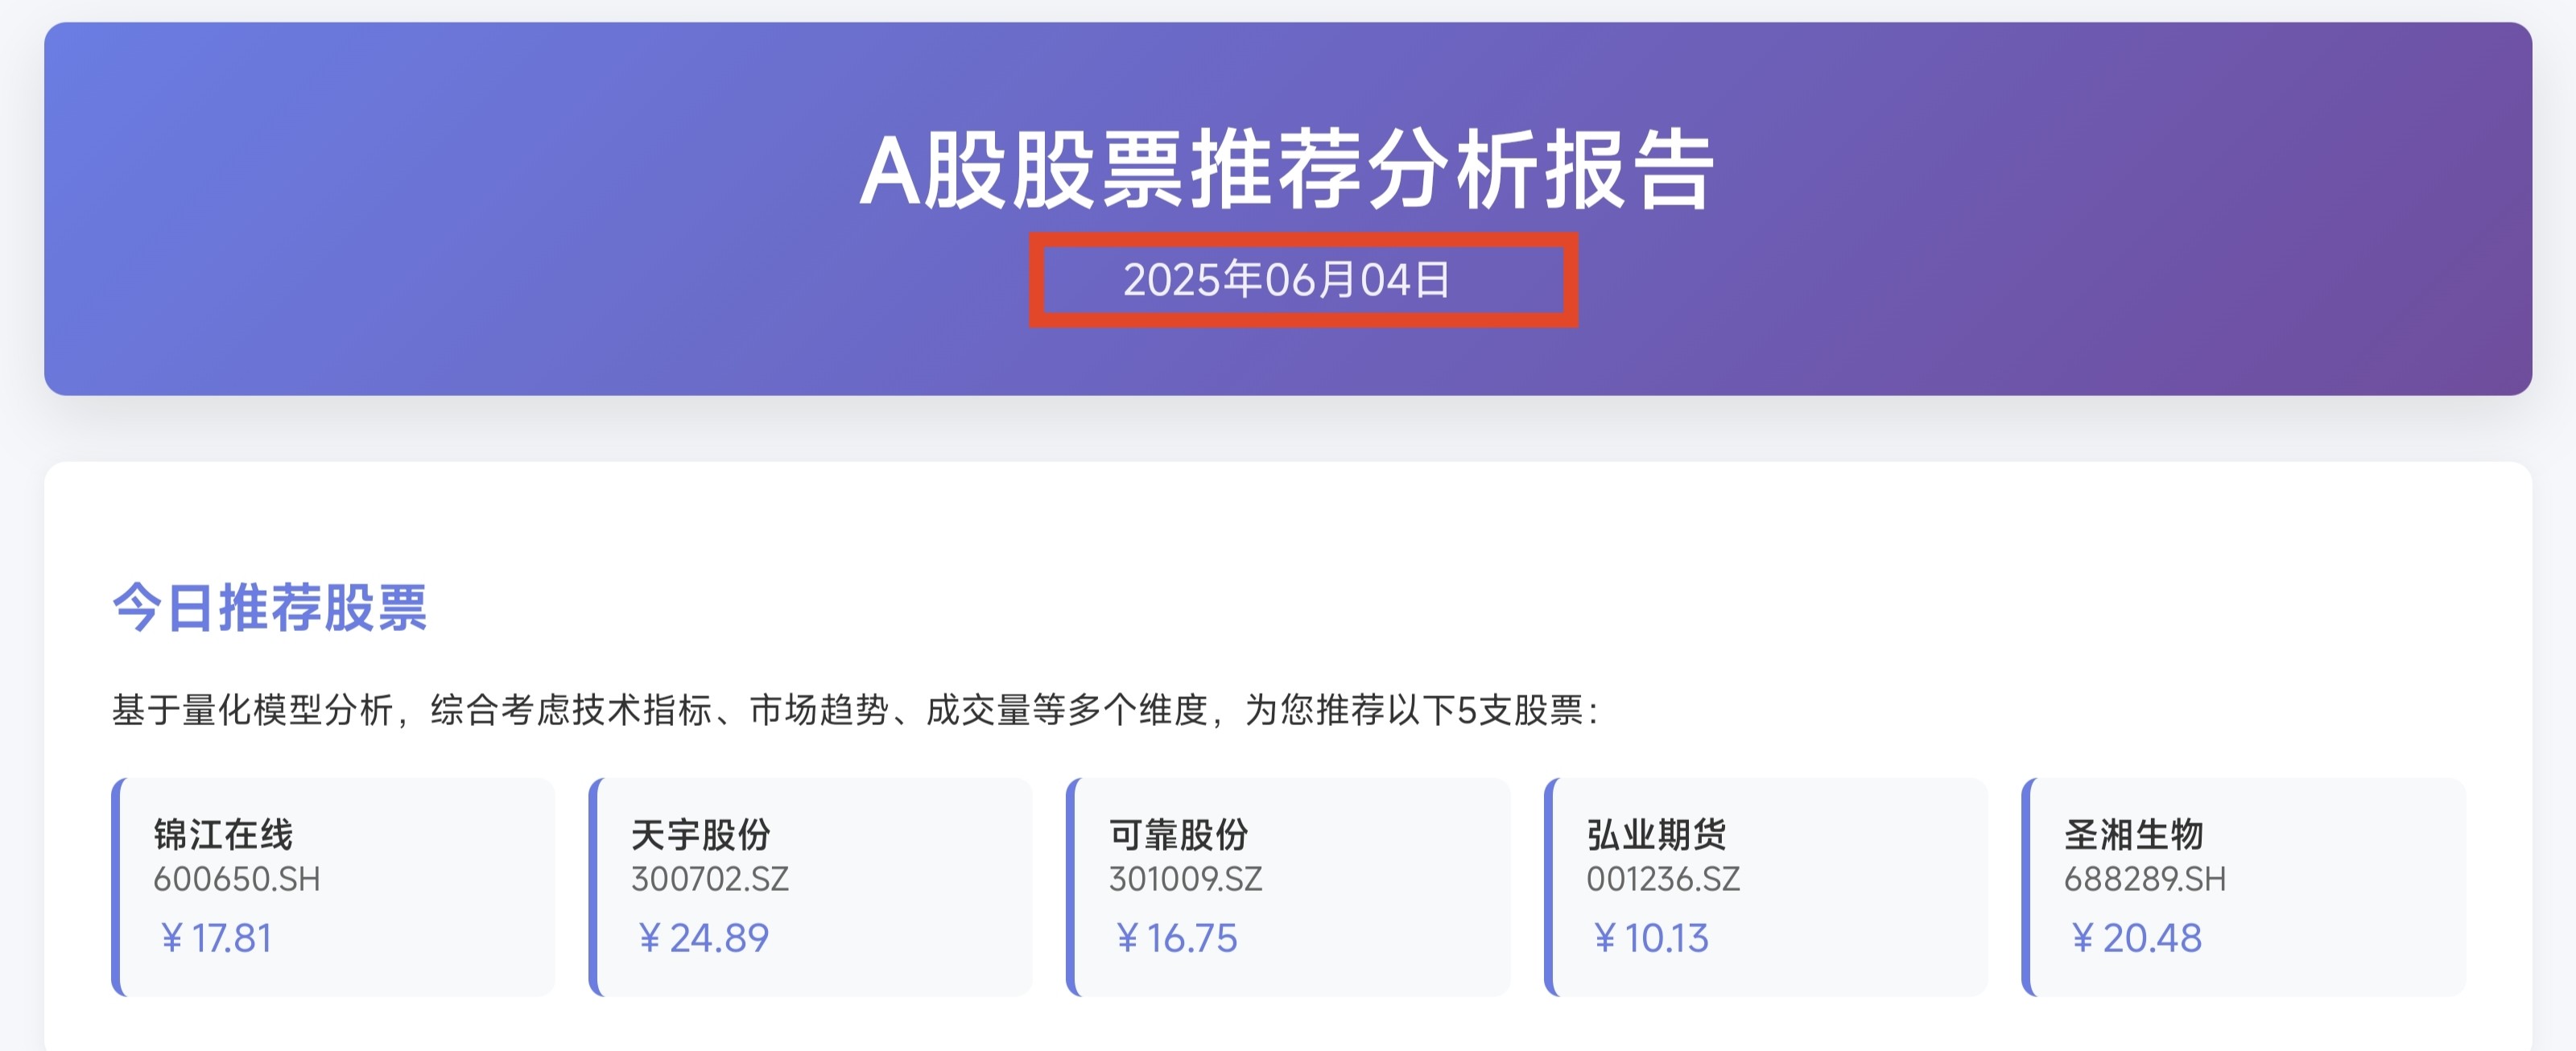Select the price ¥20.48
2576x1051 pixels.
pyautogui.click(x=2136, y=938)
